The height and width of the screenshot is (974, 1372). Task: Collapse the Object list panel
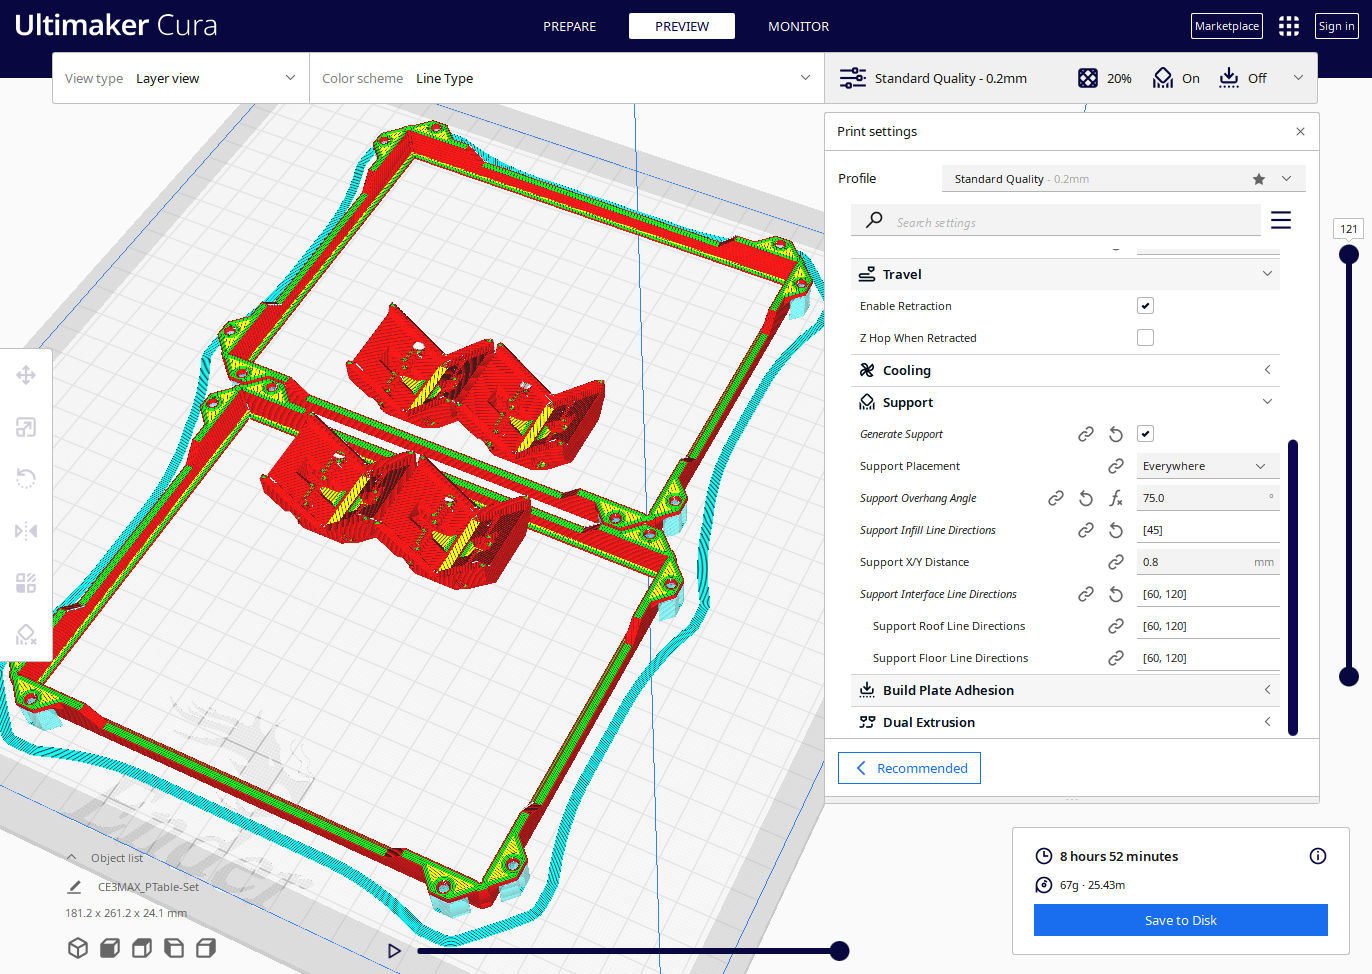point(104,858)
